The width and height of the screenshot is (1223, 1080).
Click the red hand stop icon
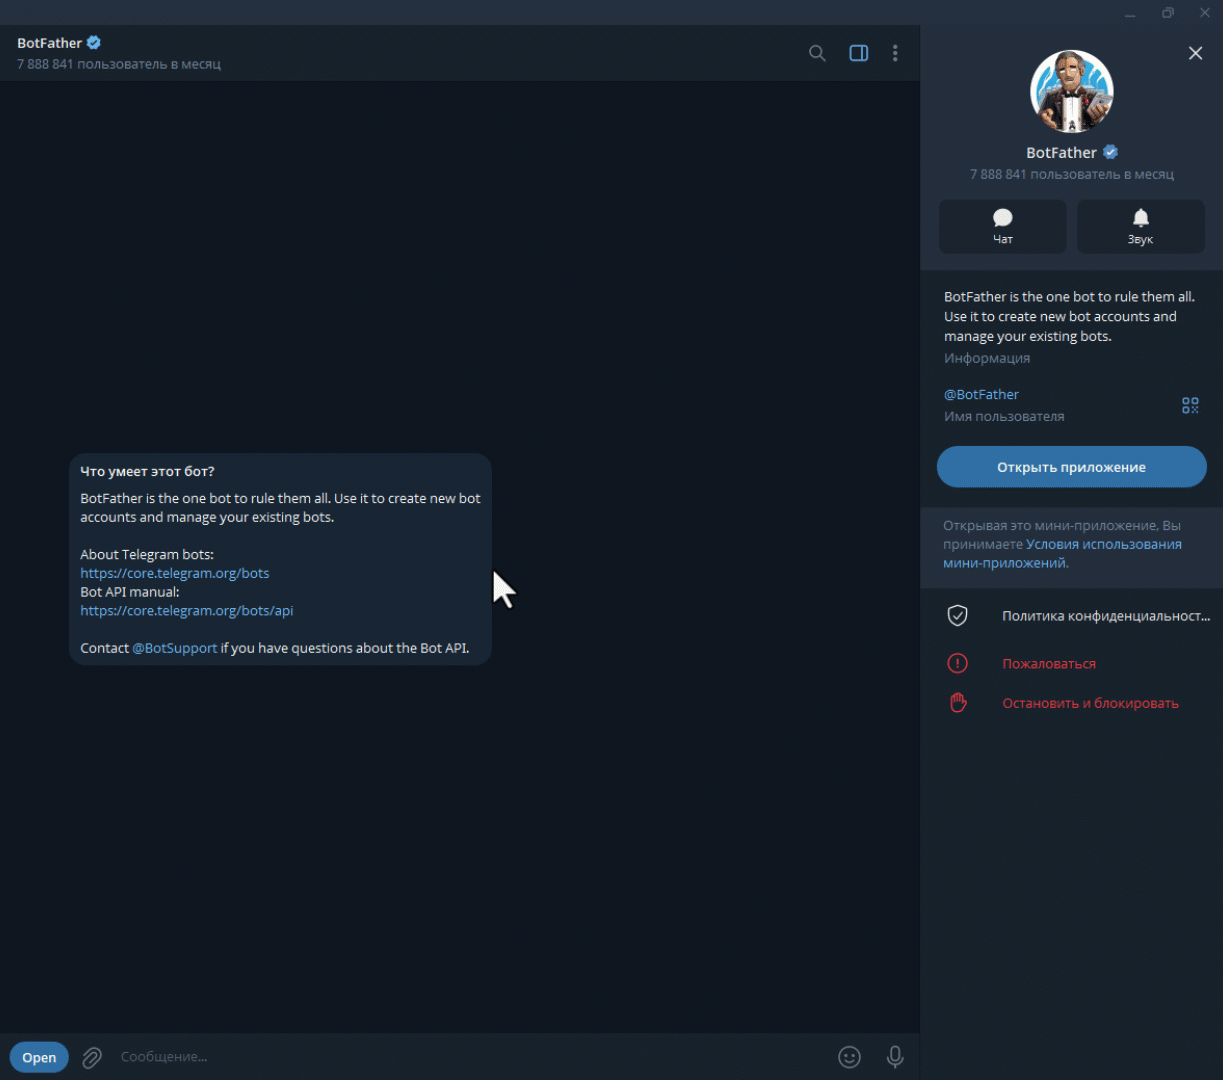tap(957, 703)
